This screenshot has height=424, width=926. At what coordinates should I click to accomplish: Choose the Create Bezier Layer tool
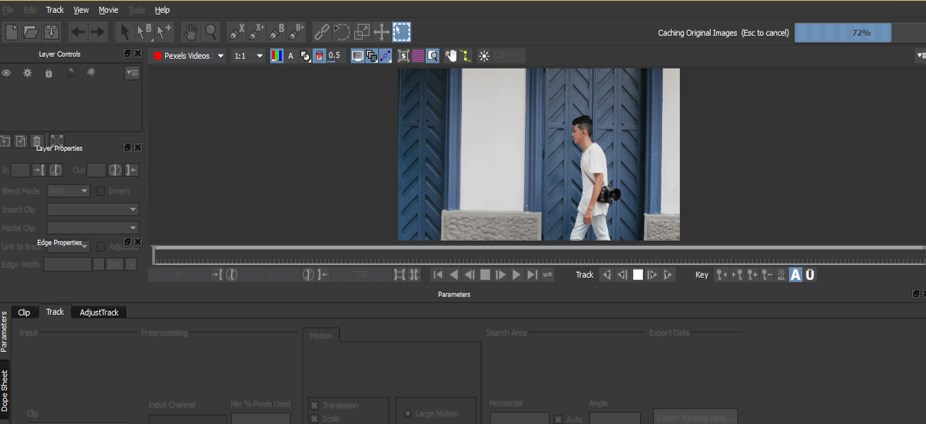click(278, 32)
